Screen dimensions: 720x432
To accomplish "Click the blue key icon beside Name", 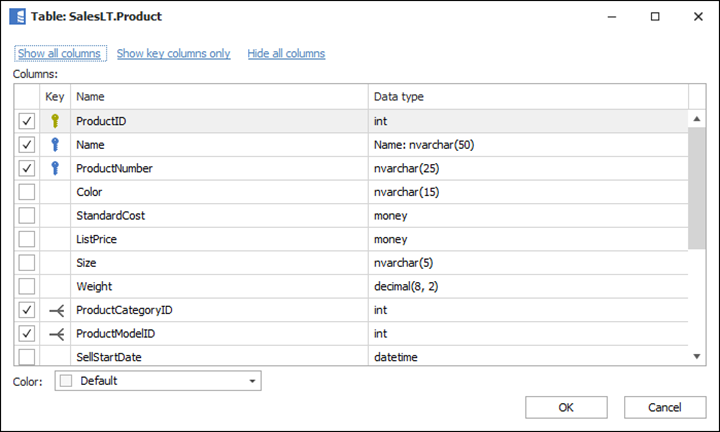I will [56, 145].
